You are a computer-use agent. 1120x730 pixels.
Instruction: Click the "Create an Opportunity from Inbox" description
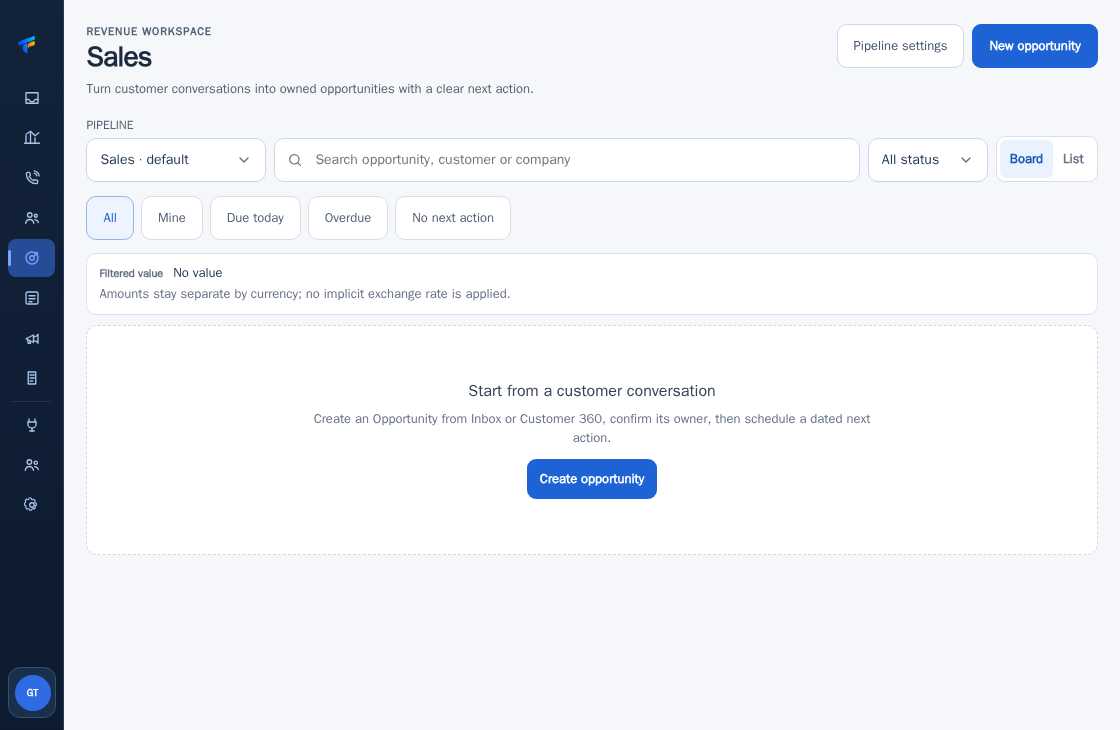point(591,428)
